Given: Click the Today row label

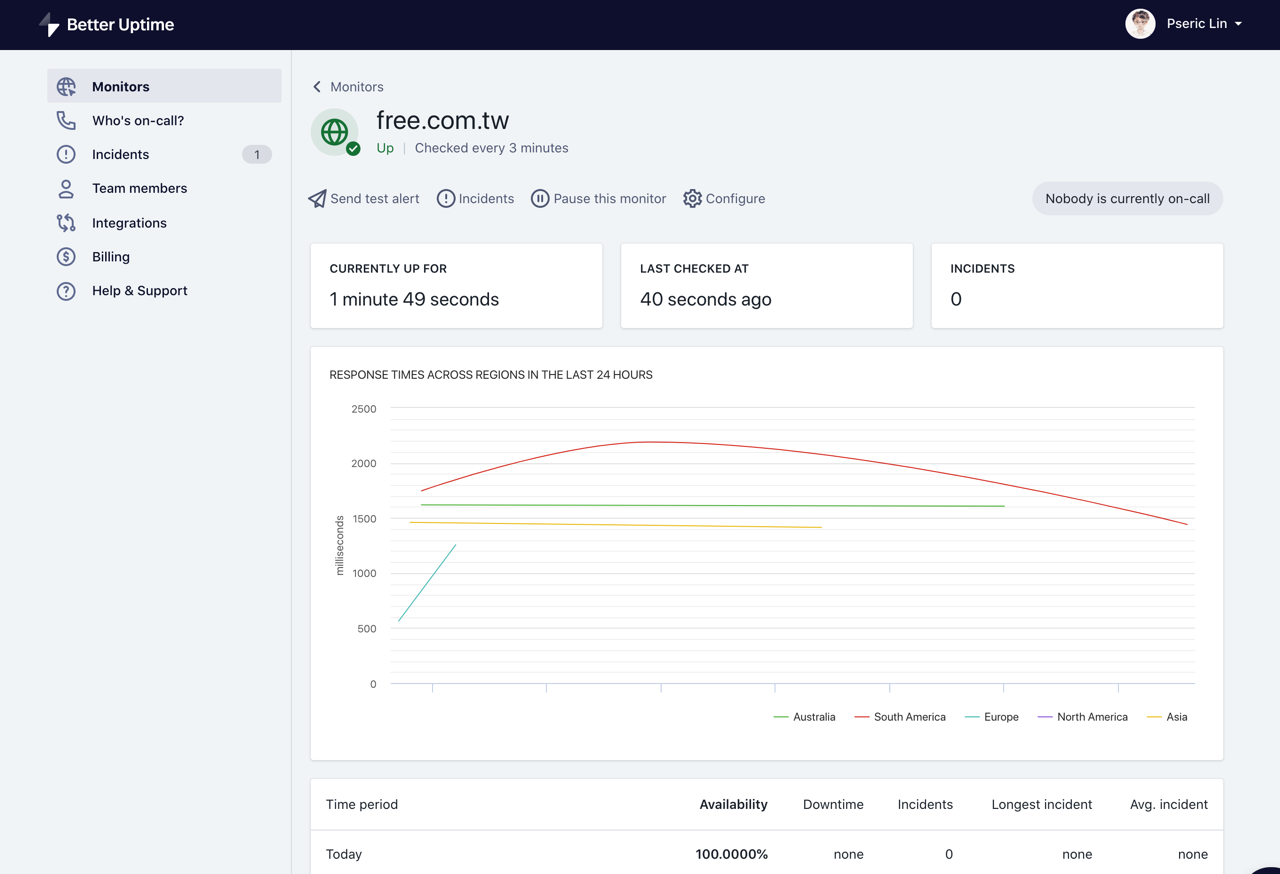Looking at the screenshot, I should coord(344,854).
